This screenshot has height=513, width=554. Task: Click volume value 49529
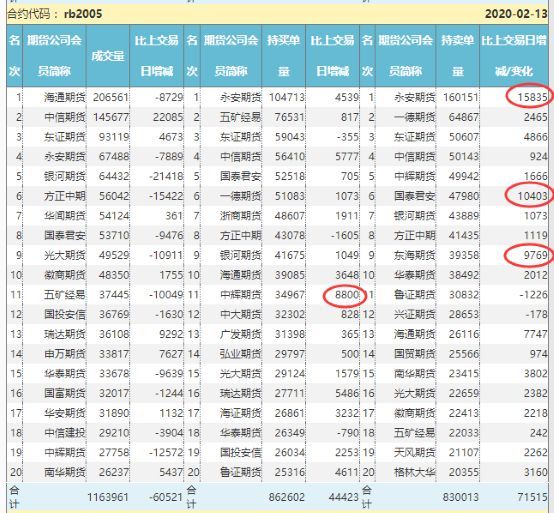coord(114,255)
